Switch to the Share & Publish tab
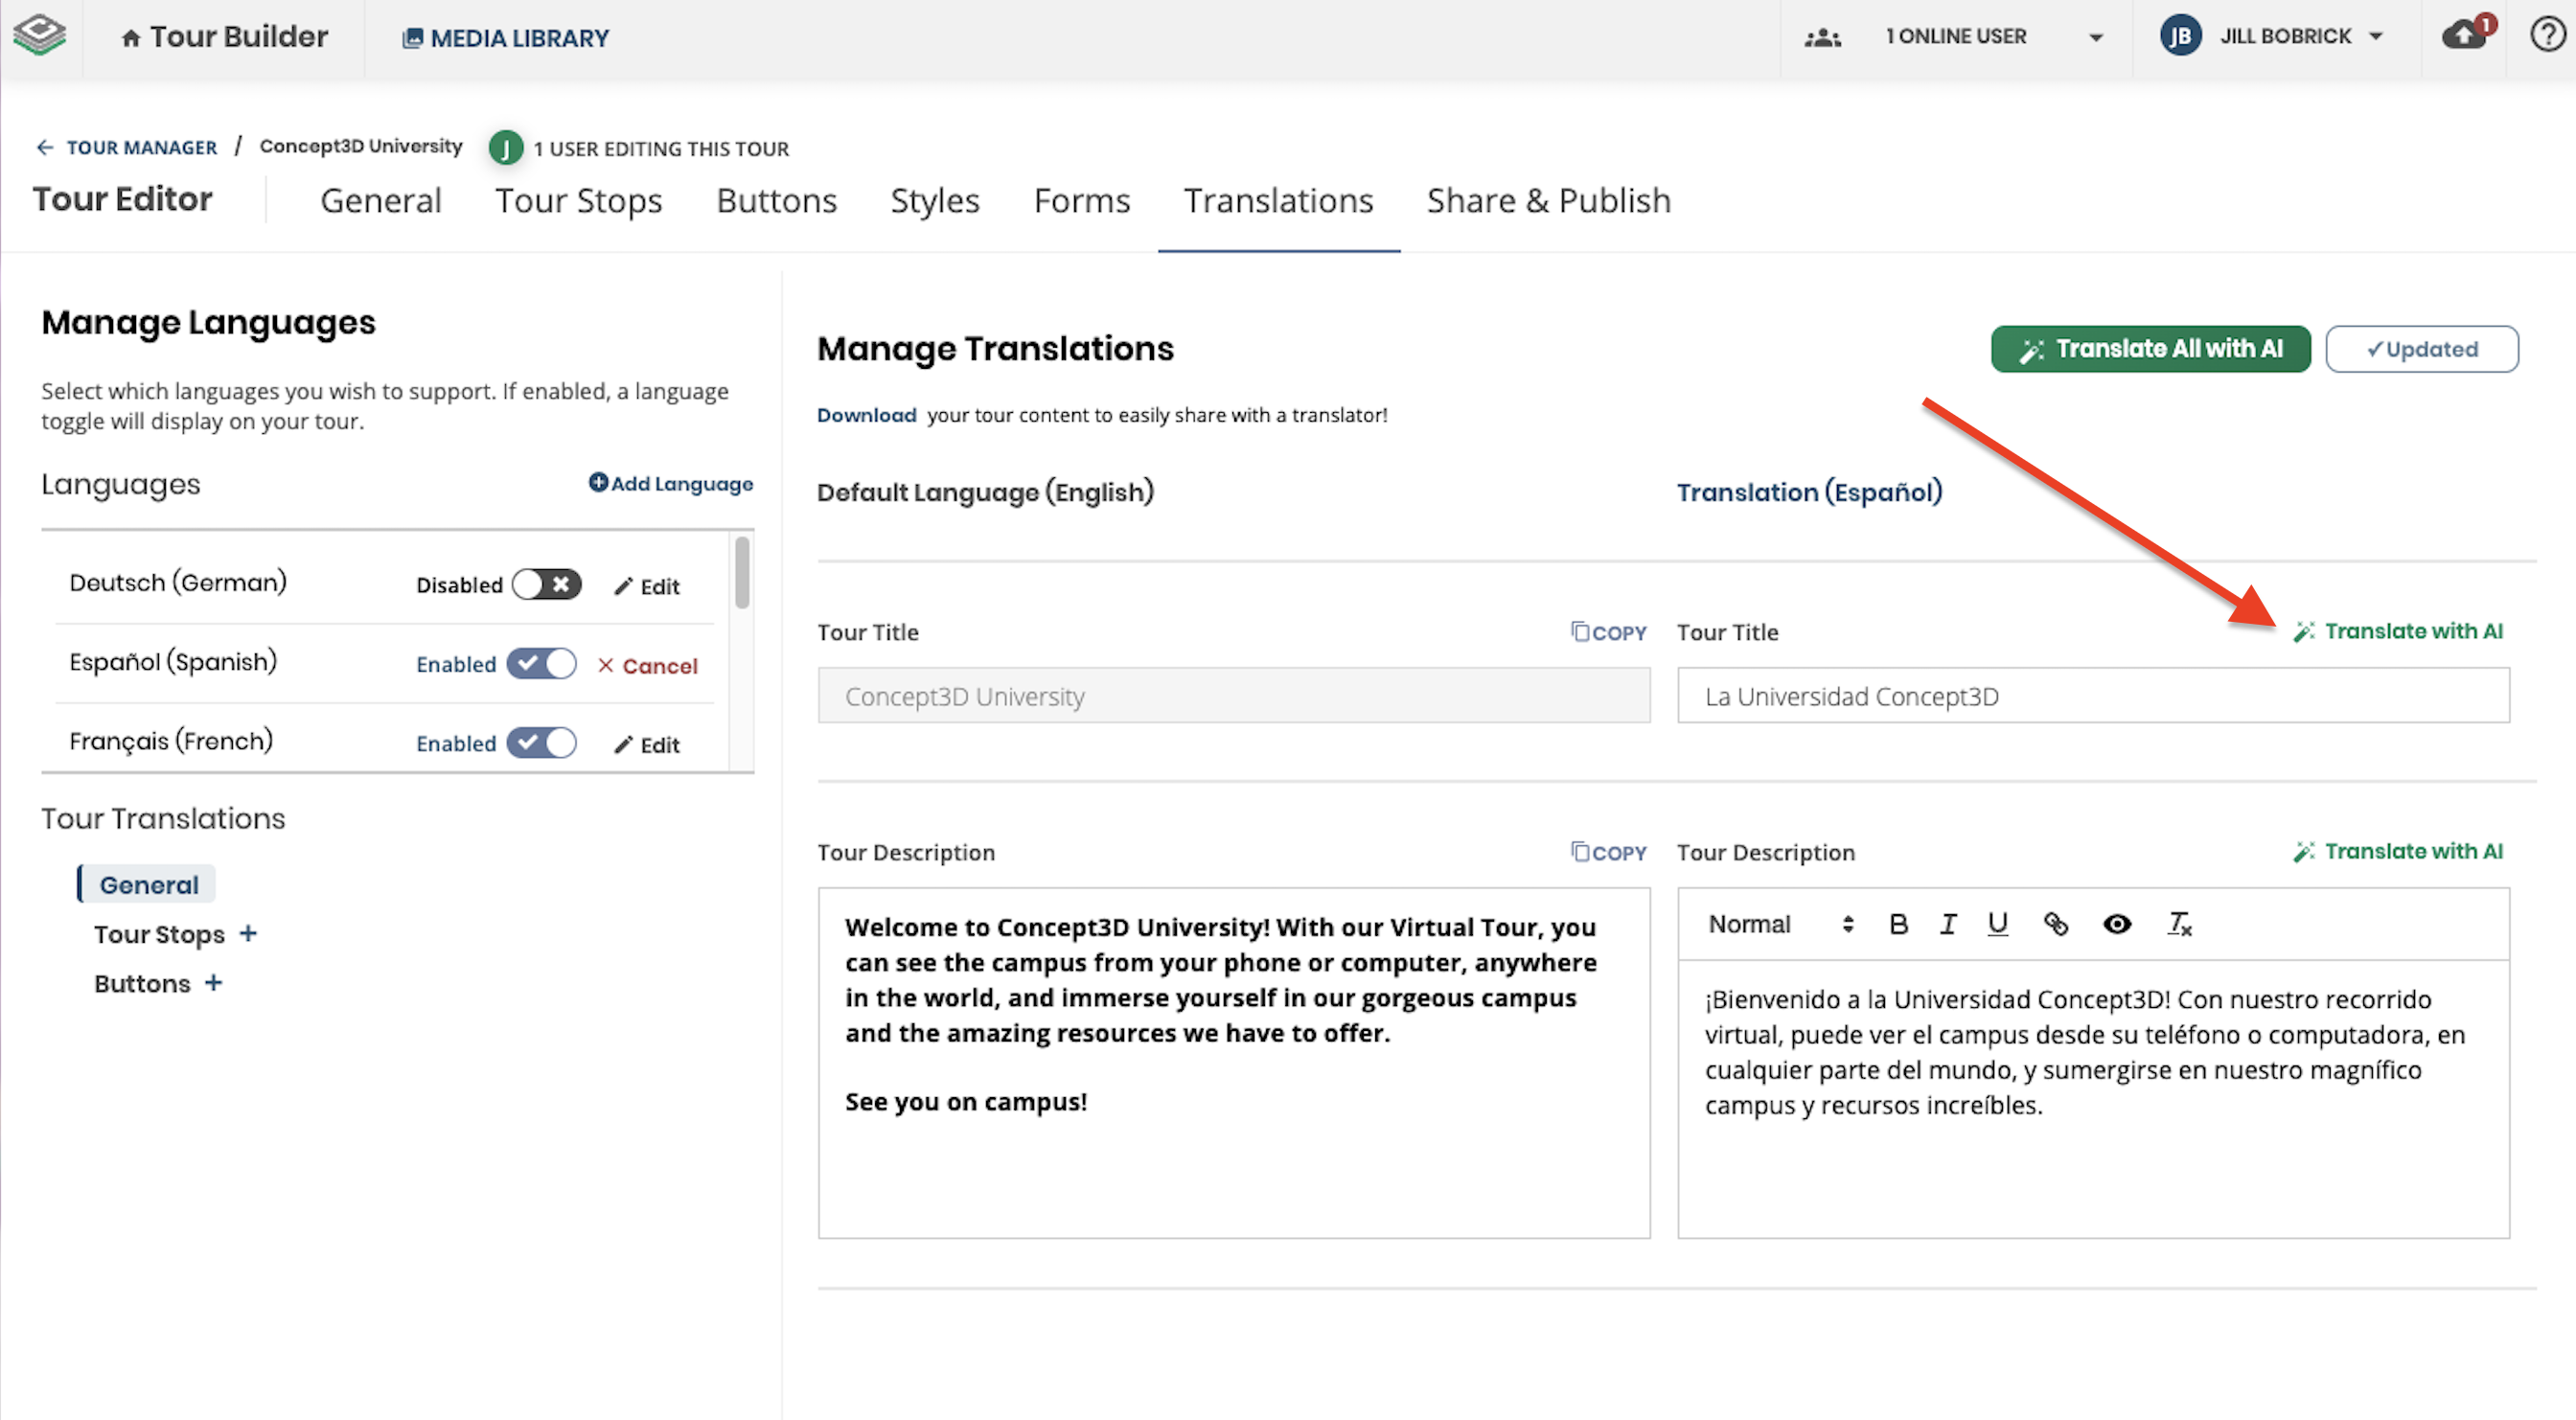Viewport: 2576px width, 1420px height. pyautogui.click(x=1548, y=201)
